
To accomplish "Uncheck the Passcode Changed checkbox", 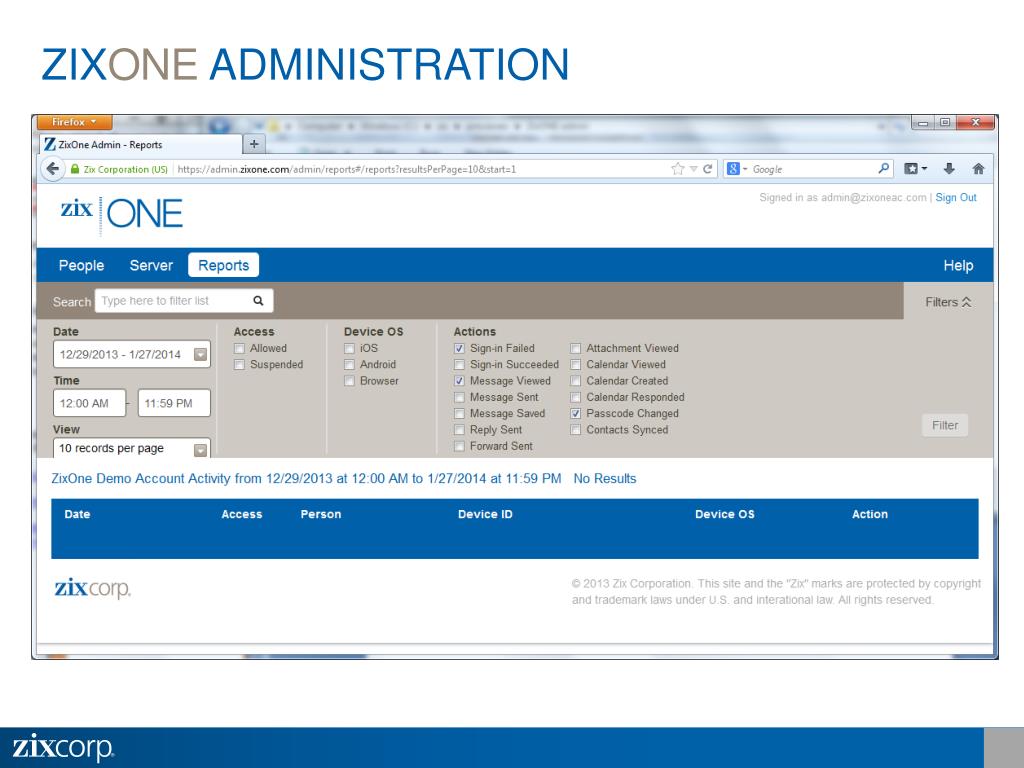I will click(576, 414).
